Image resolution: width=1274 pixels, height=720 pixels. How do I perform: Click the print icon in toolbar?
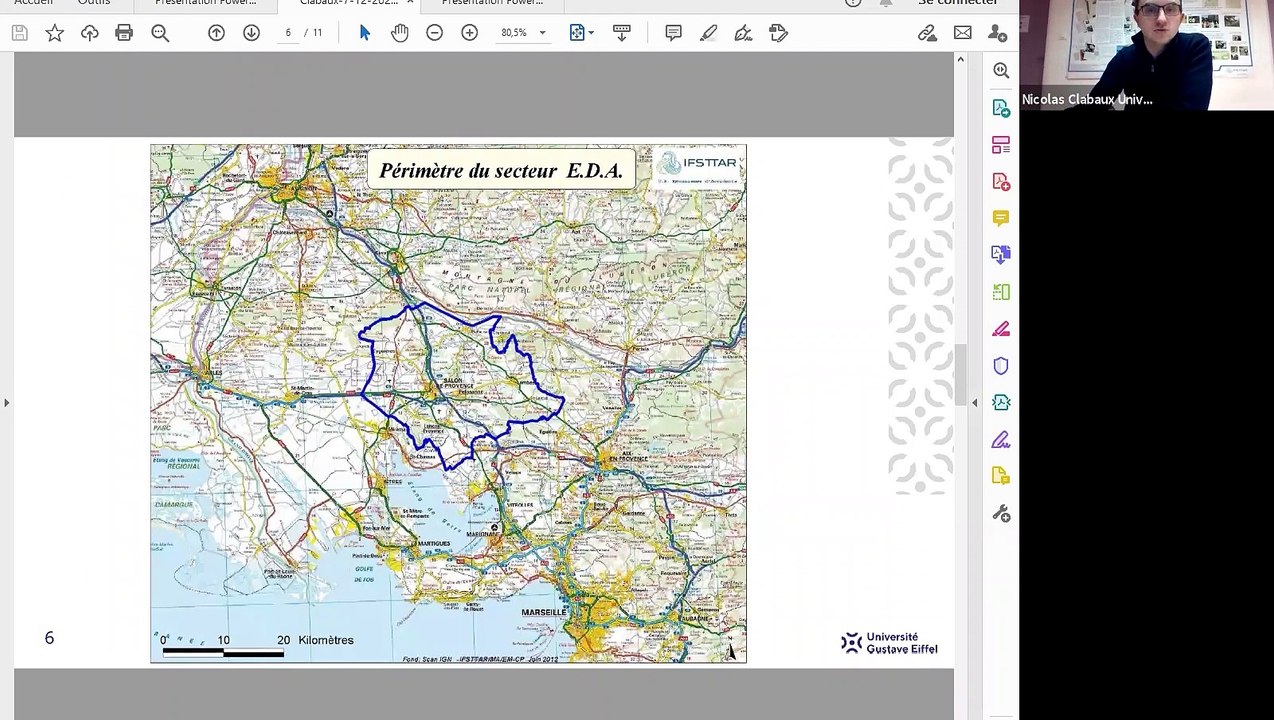pos(124,33)
